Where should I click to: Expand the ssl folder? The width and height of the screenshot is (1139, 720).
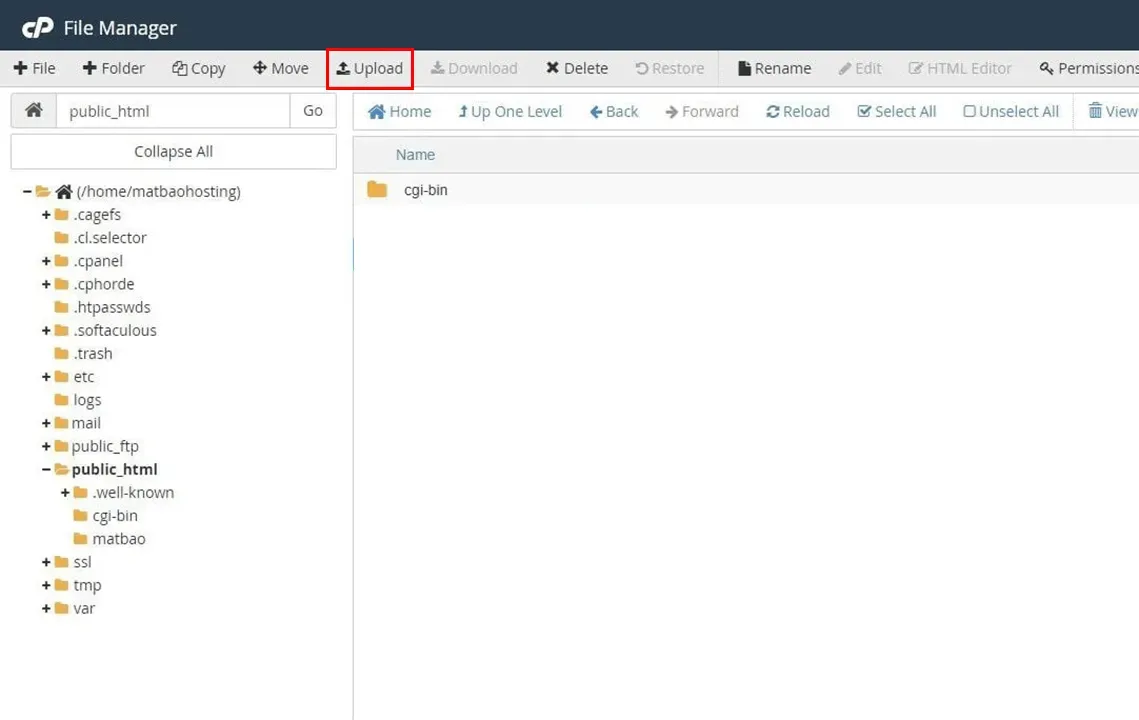tap(46, 562)
